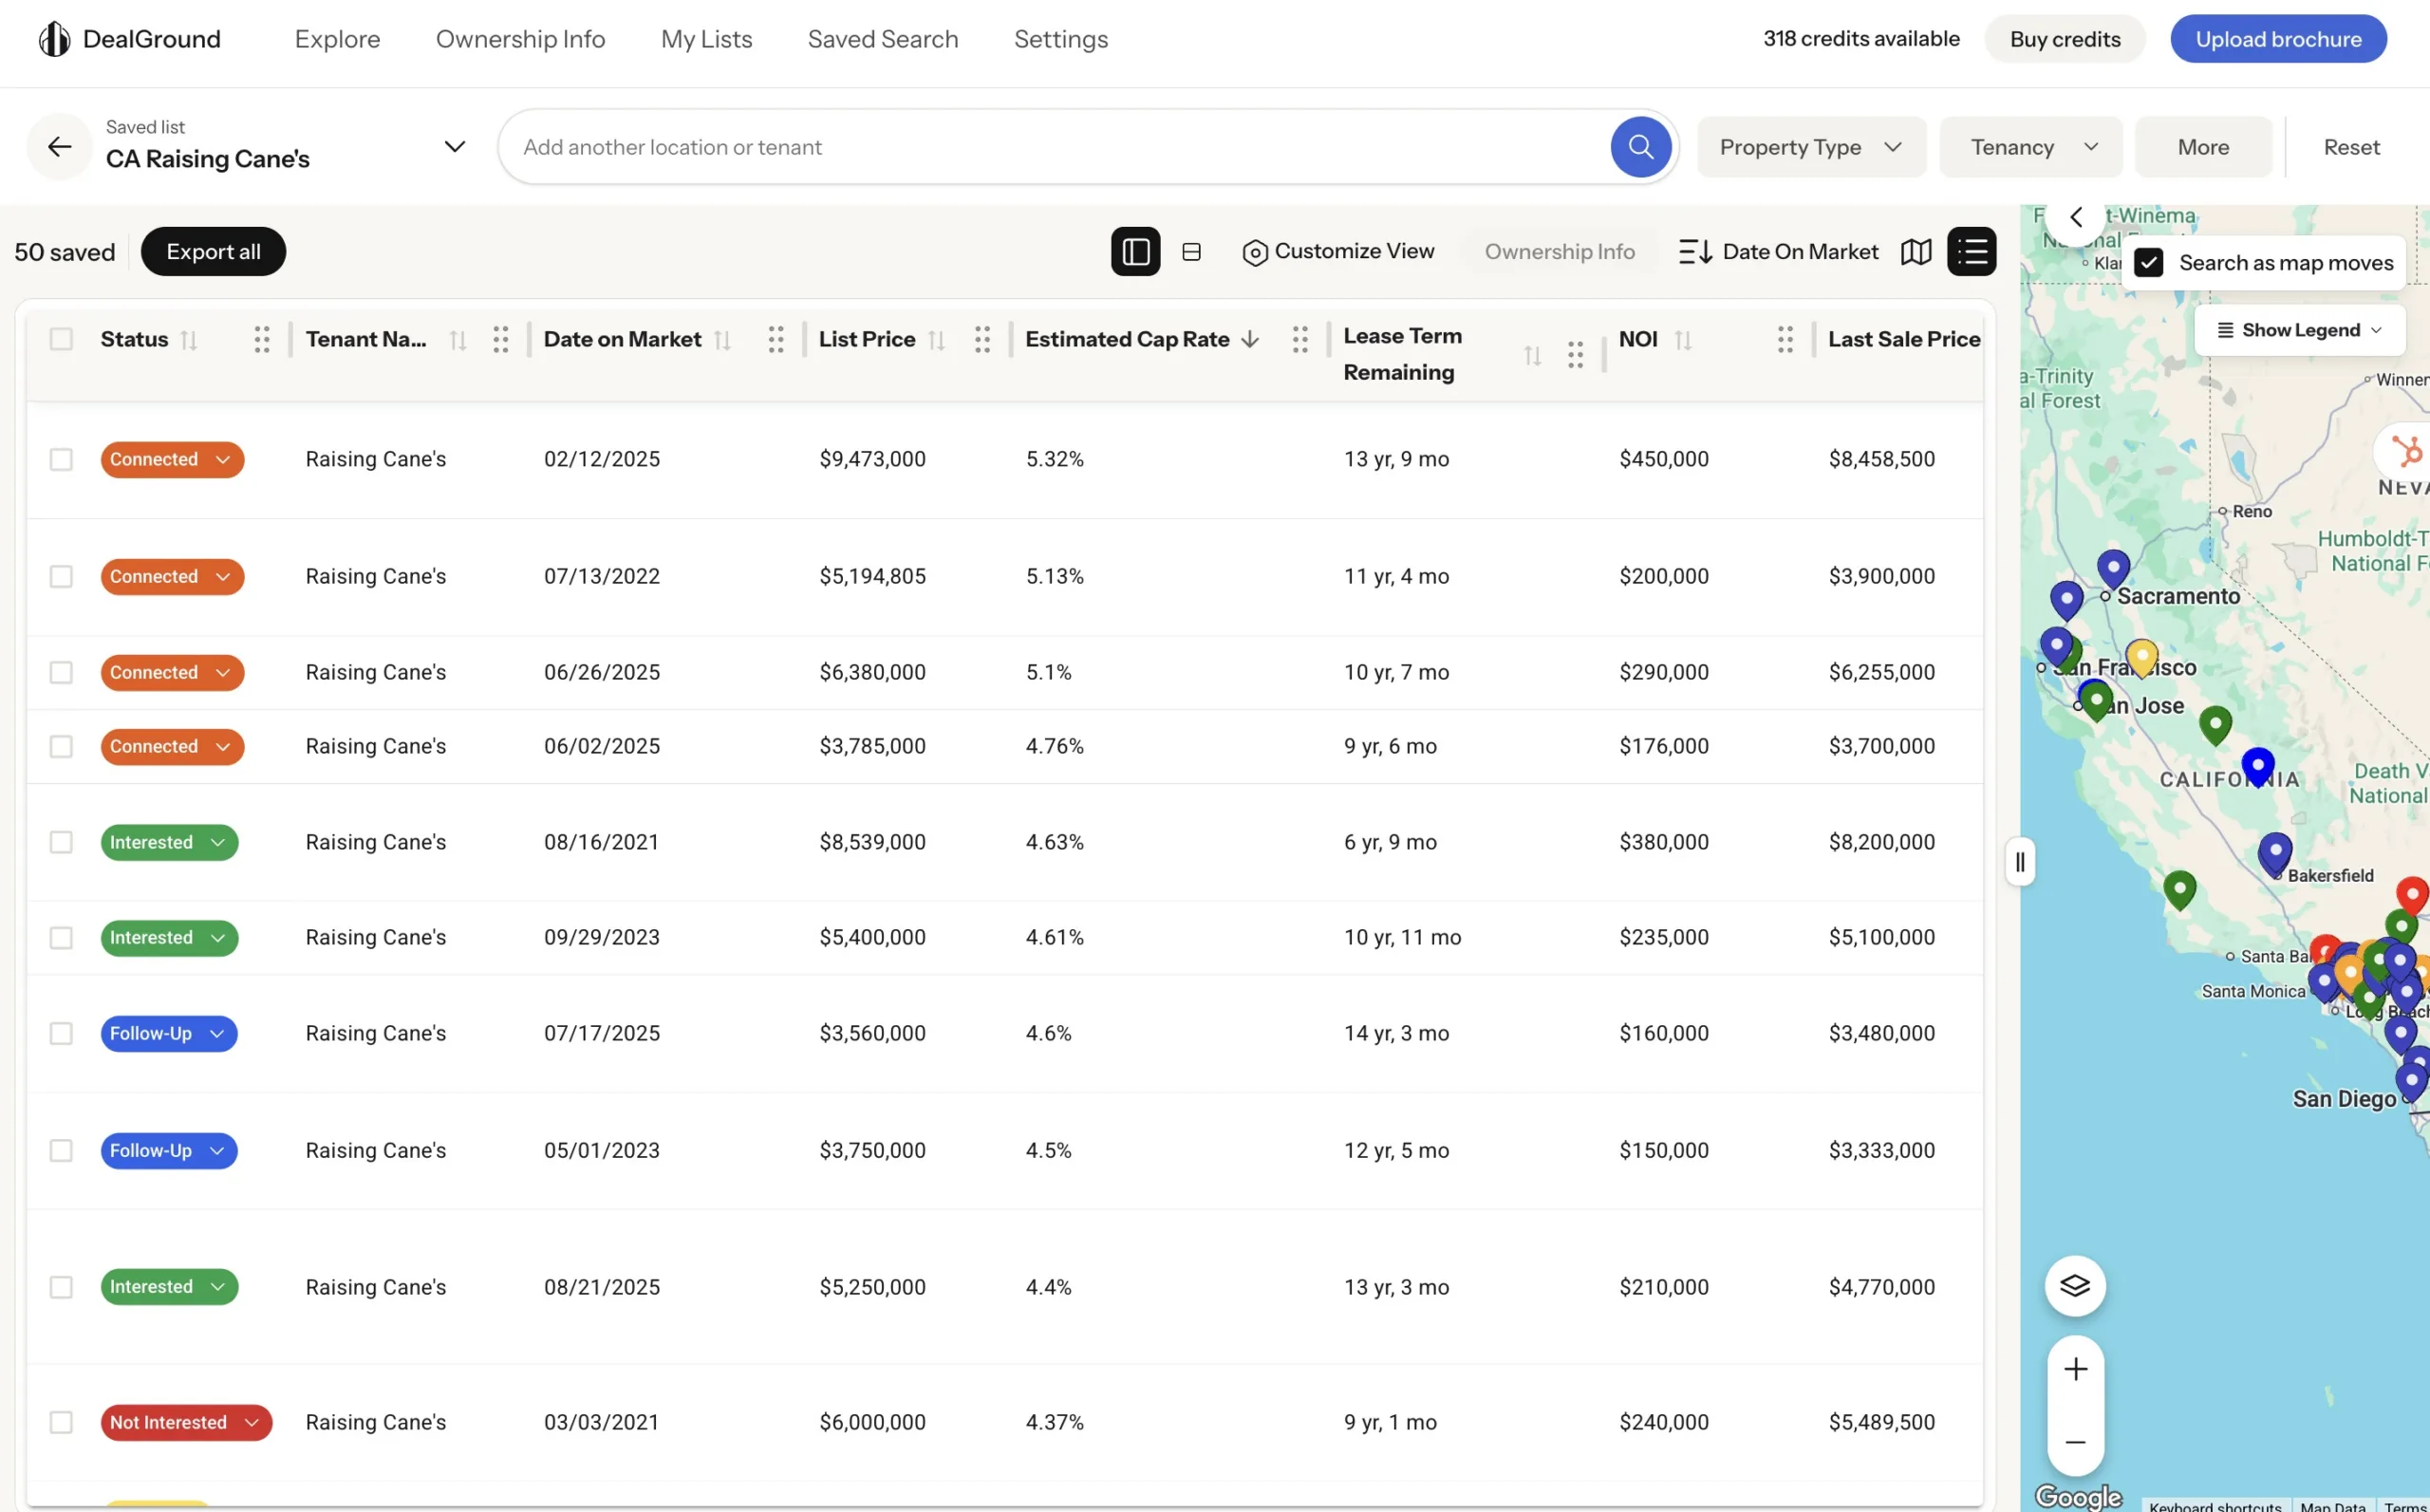Open the Settings menu item
Image resolution: width=2430 pixels, height=1512 pixels.
(x=1060, y=39)
